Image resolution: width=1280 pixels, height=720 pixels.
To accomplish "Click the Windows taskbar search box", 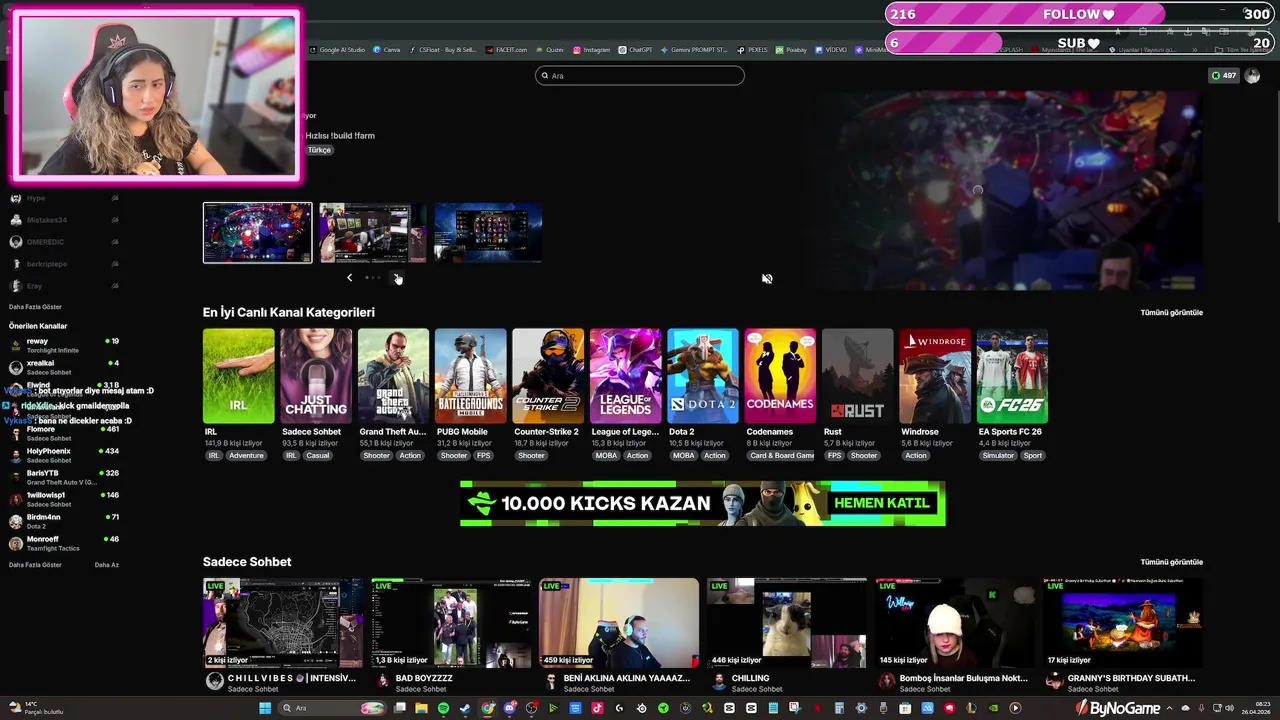I will [x=333, y=708].
